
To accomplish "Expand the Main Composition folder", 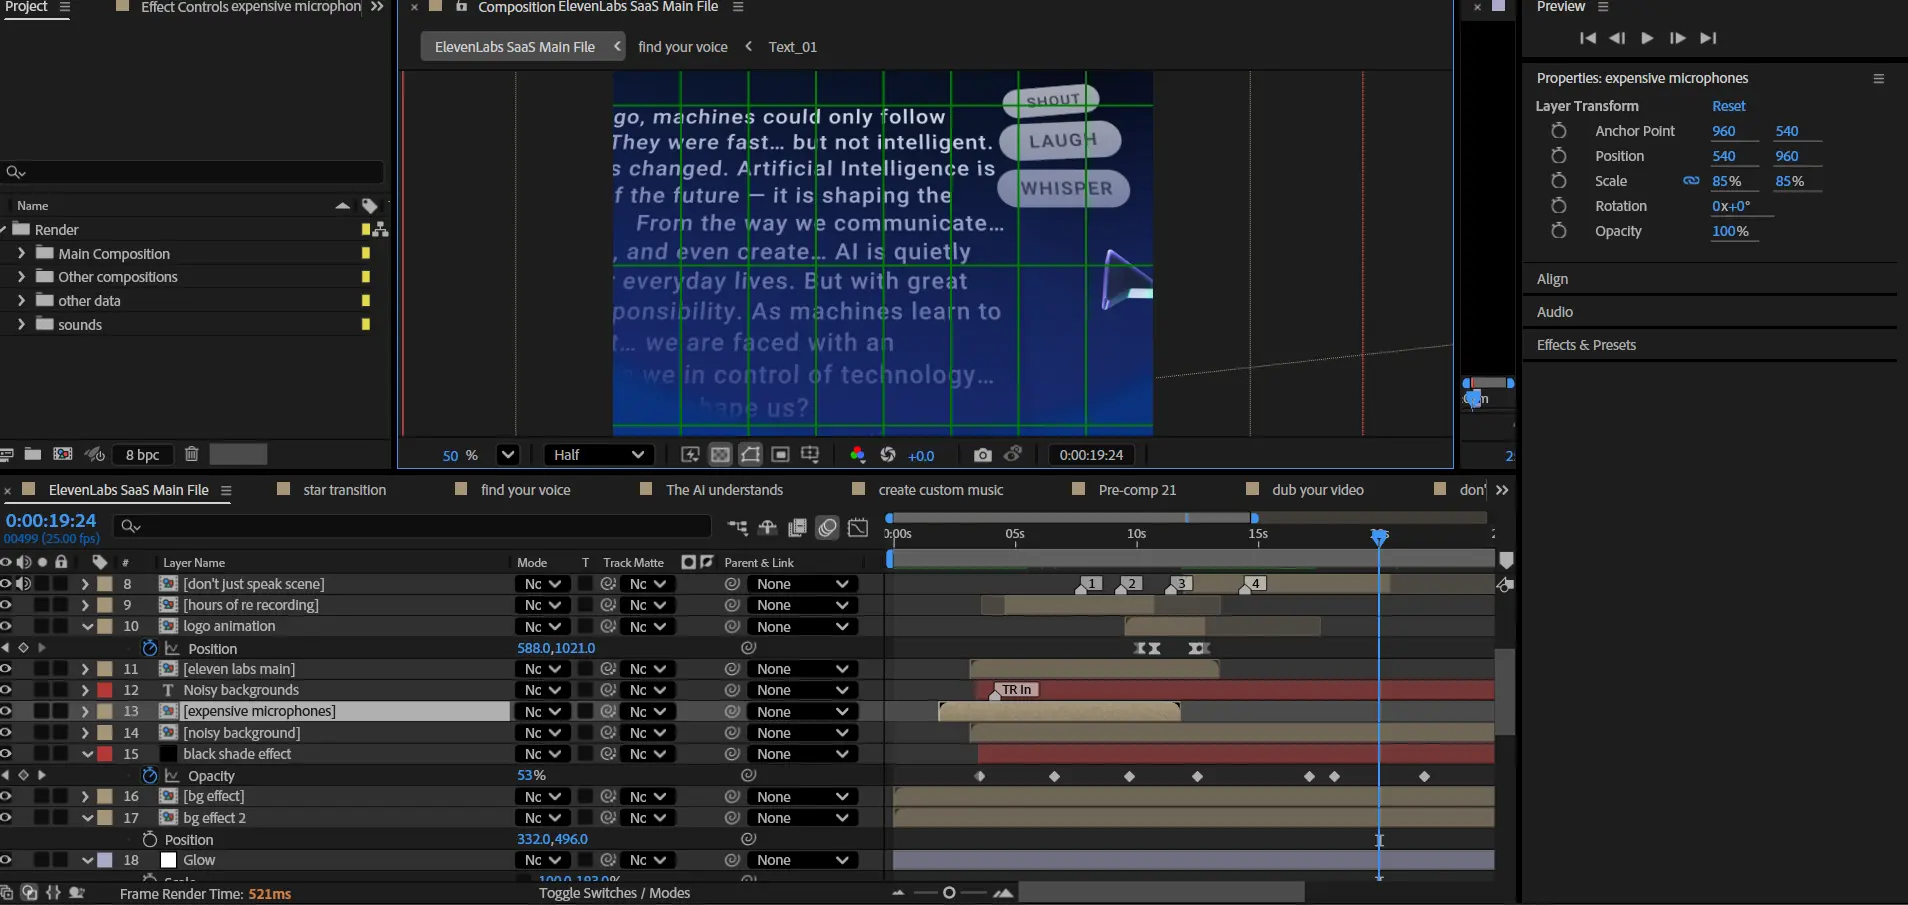I will coord(21,253).
